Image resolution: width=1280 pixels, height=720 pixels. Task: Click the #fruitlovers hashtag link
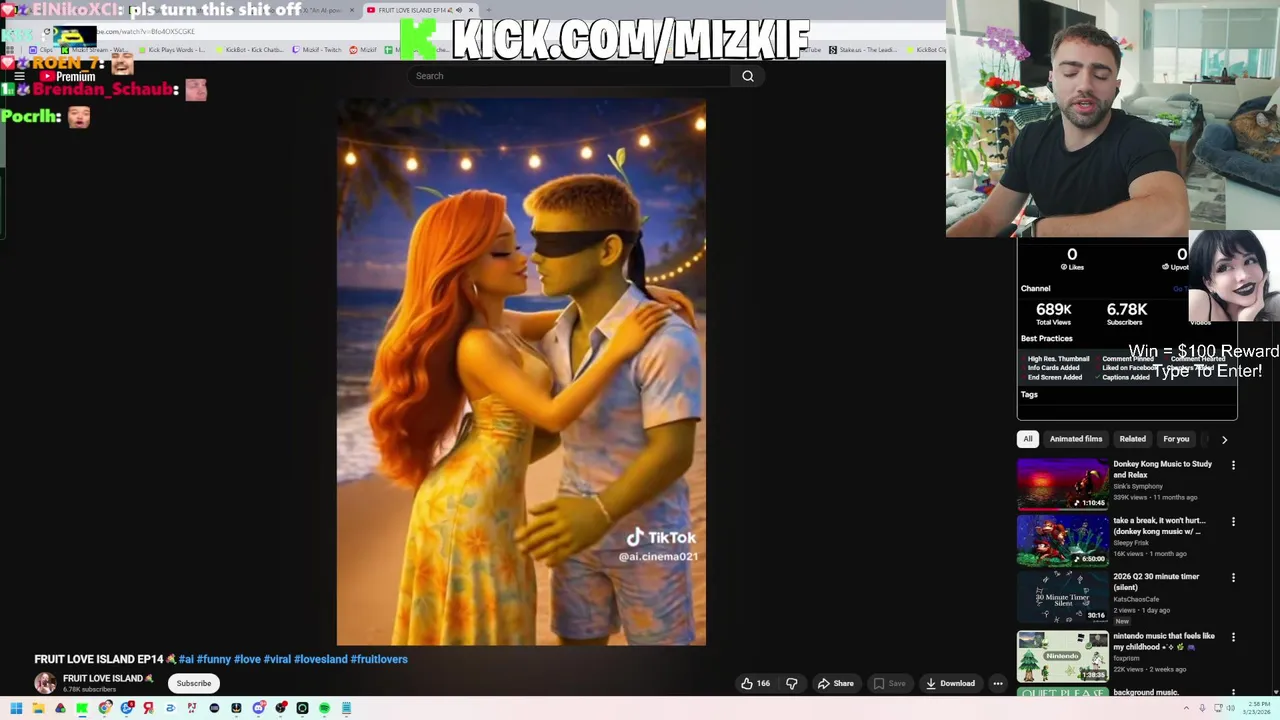[379, 659]
